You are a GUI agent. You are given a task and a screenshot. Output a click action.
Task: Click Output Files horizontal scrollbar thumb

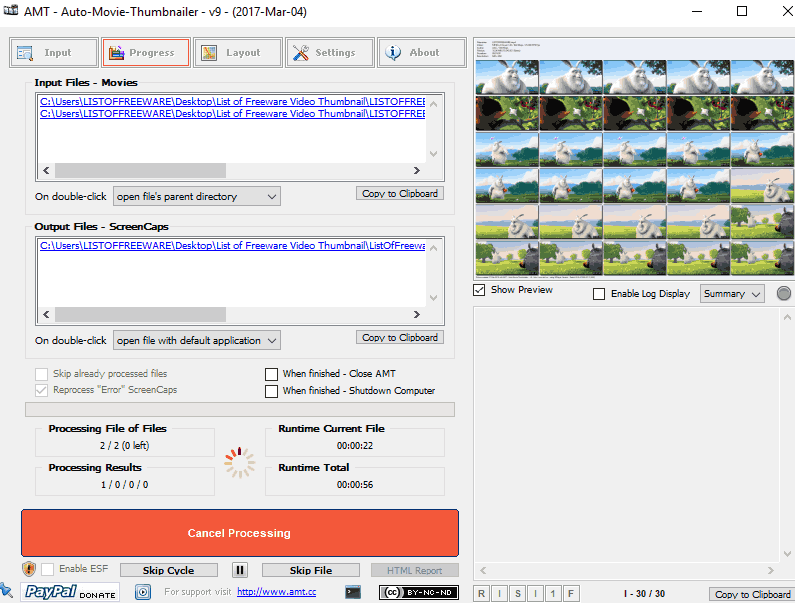tap(140, 314)
